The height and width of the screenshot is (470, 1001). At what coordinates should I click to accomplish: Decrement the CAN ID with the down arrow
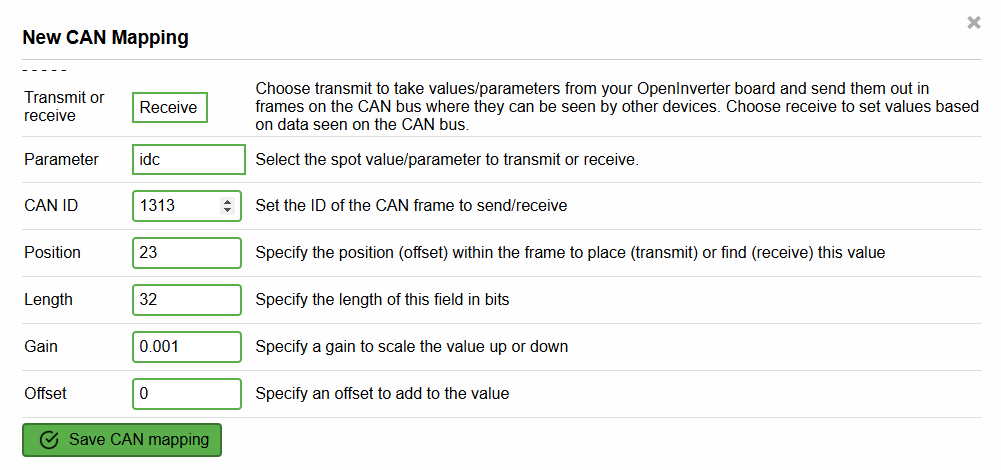[228, 211]
